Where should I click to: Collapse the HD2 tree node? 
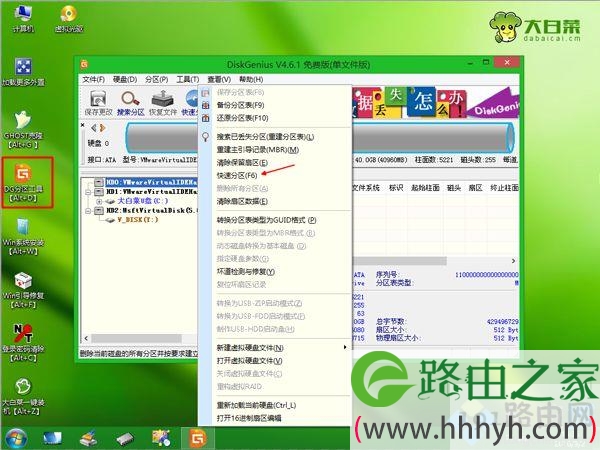click(88, 211)
